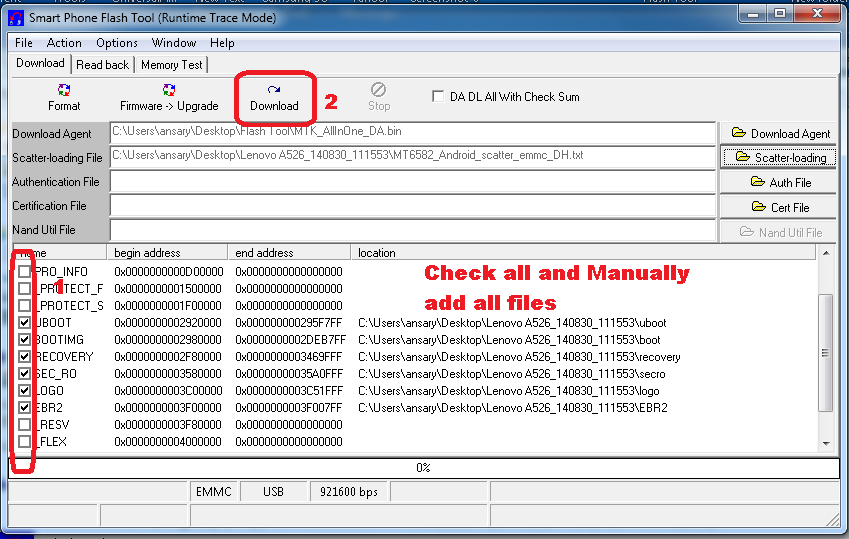
Task: Maximize the Flash Tool window
Action: coord(780,14)
